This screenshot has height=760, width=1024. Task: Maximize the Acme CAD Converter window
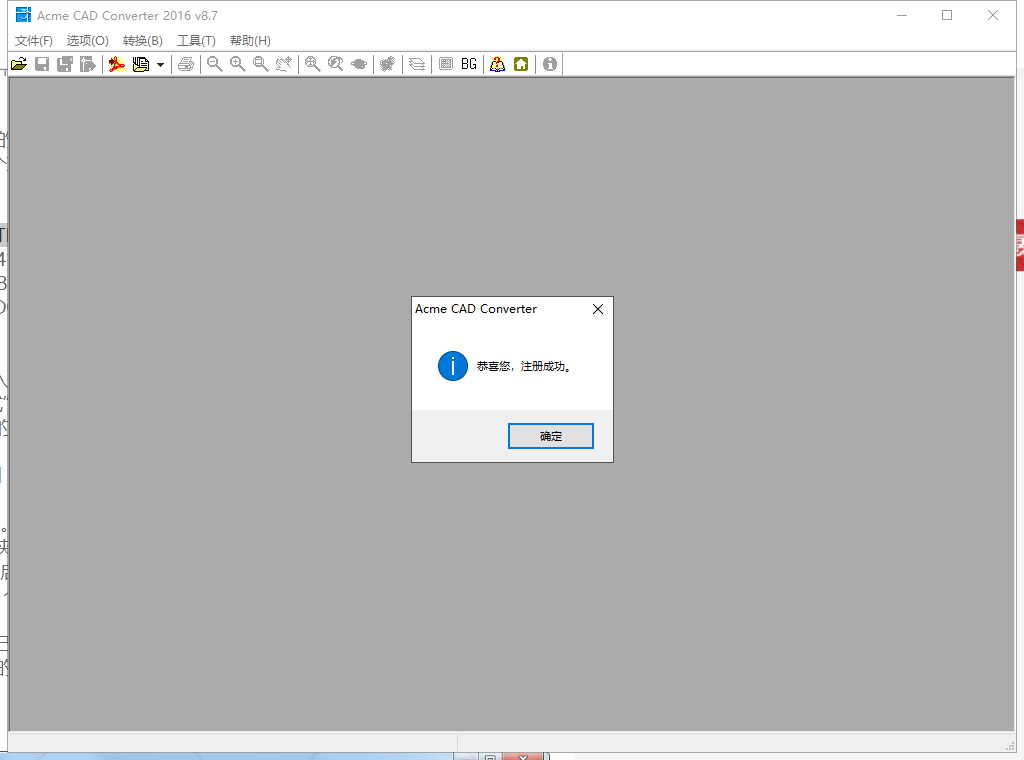tap(947, 15)
